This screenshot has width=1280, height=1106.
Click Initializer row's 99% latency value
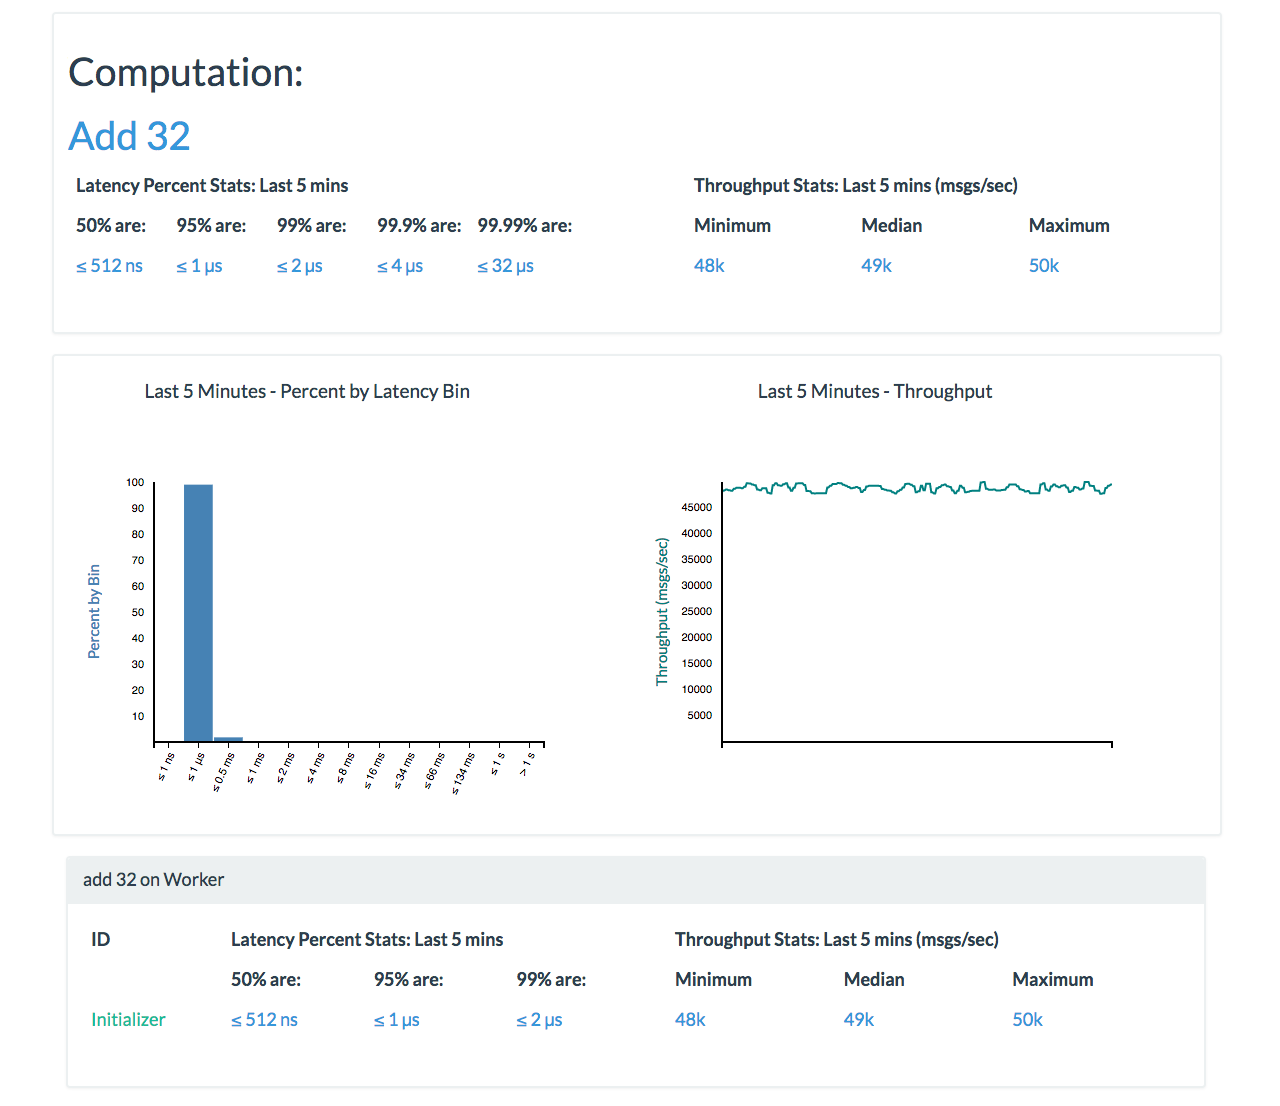539,1020
